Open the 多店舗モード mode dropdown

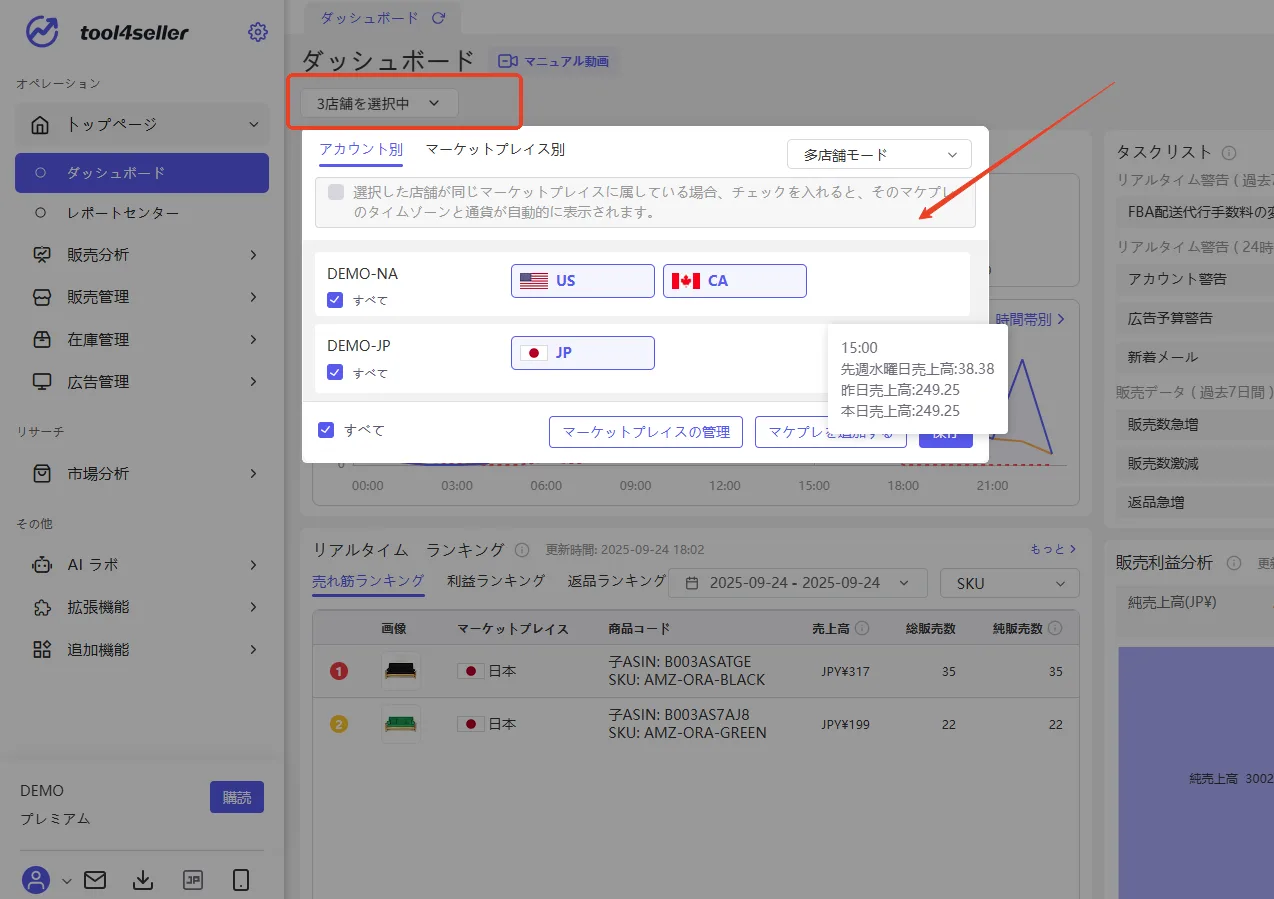pos(880,155)
